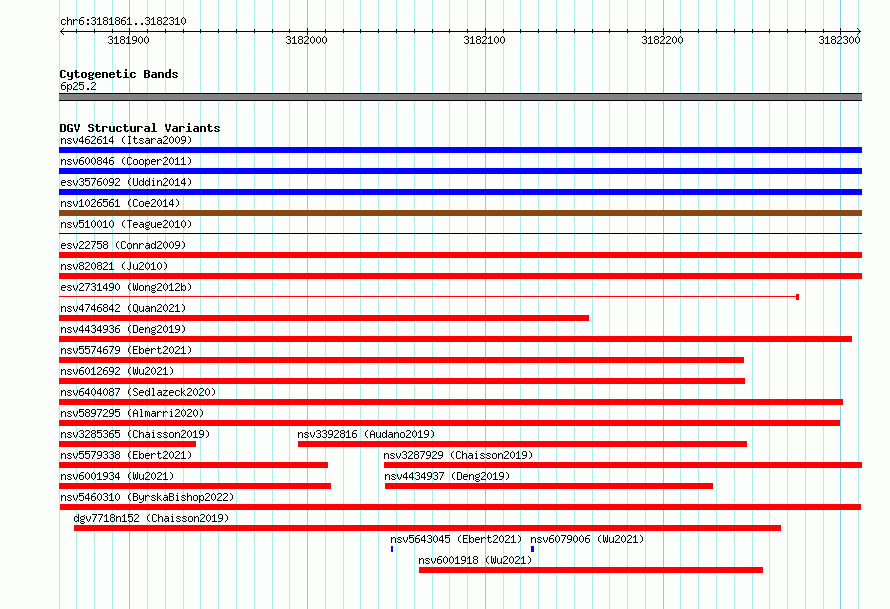The width and height of the screenshot is (890, 609).
Task: Click the 3182300 ruler position label
Action: [839, 40]
